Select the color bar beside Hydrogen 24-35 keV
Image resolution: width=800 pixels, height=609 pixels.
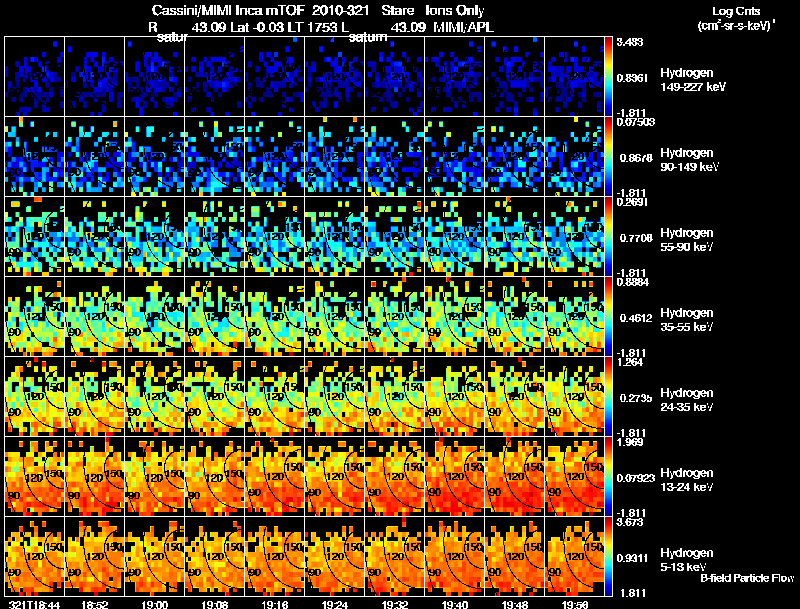click(x=608, y=396)
